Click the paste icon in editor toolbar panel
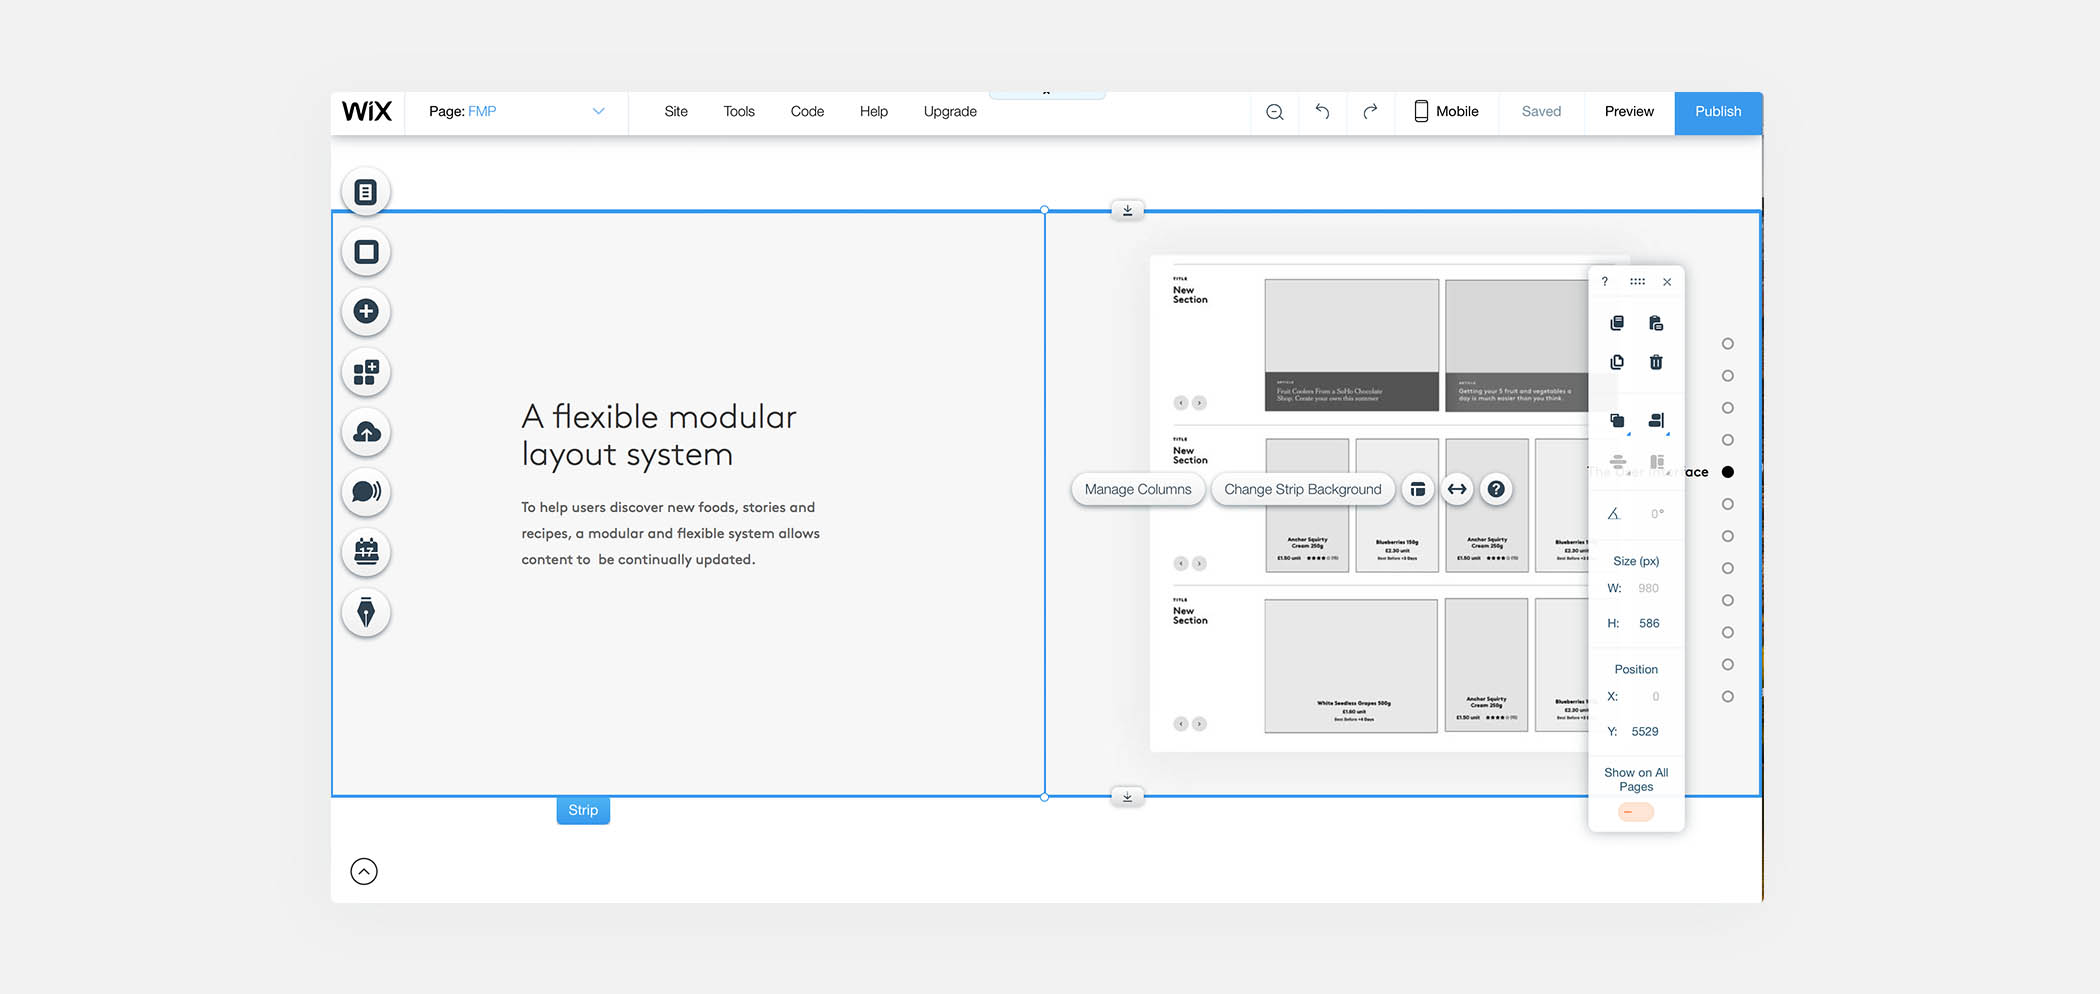This screenshot has height=994, width=2100. click(1656, 323)
